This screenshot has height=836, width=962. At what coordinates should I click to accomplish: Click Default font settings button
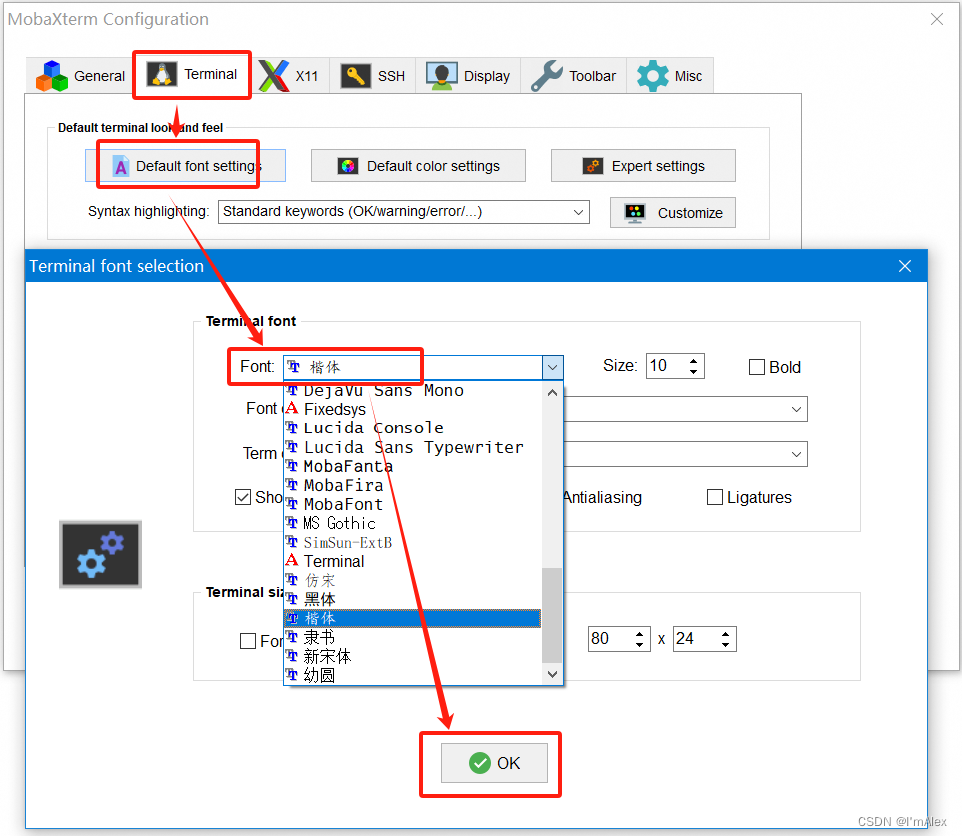185,166
